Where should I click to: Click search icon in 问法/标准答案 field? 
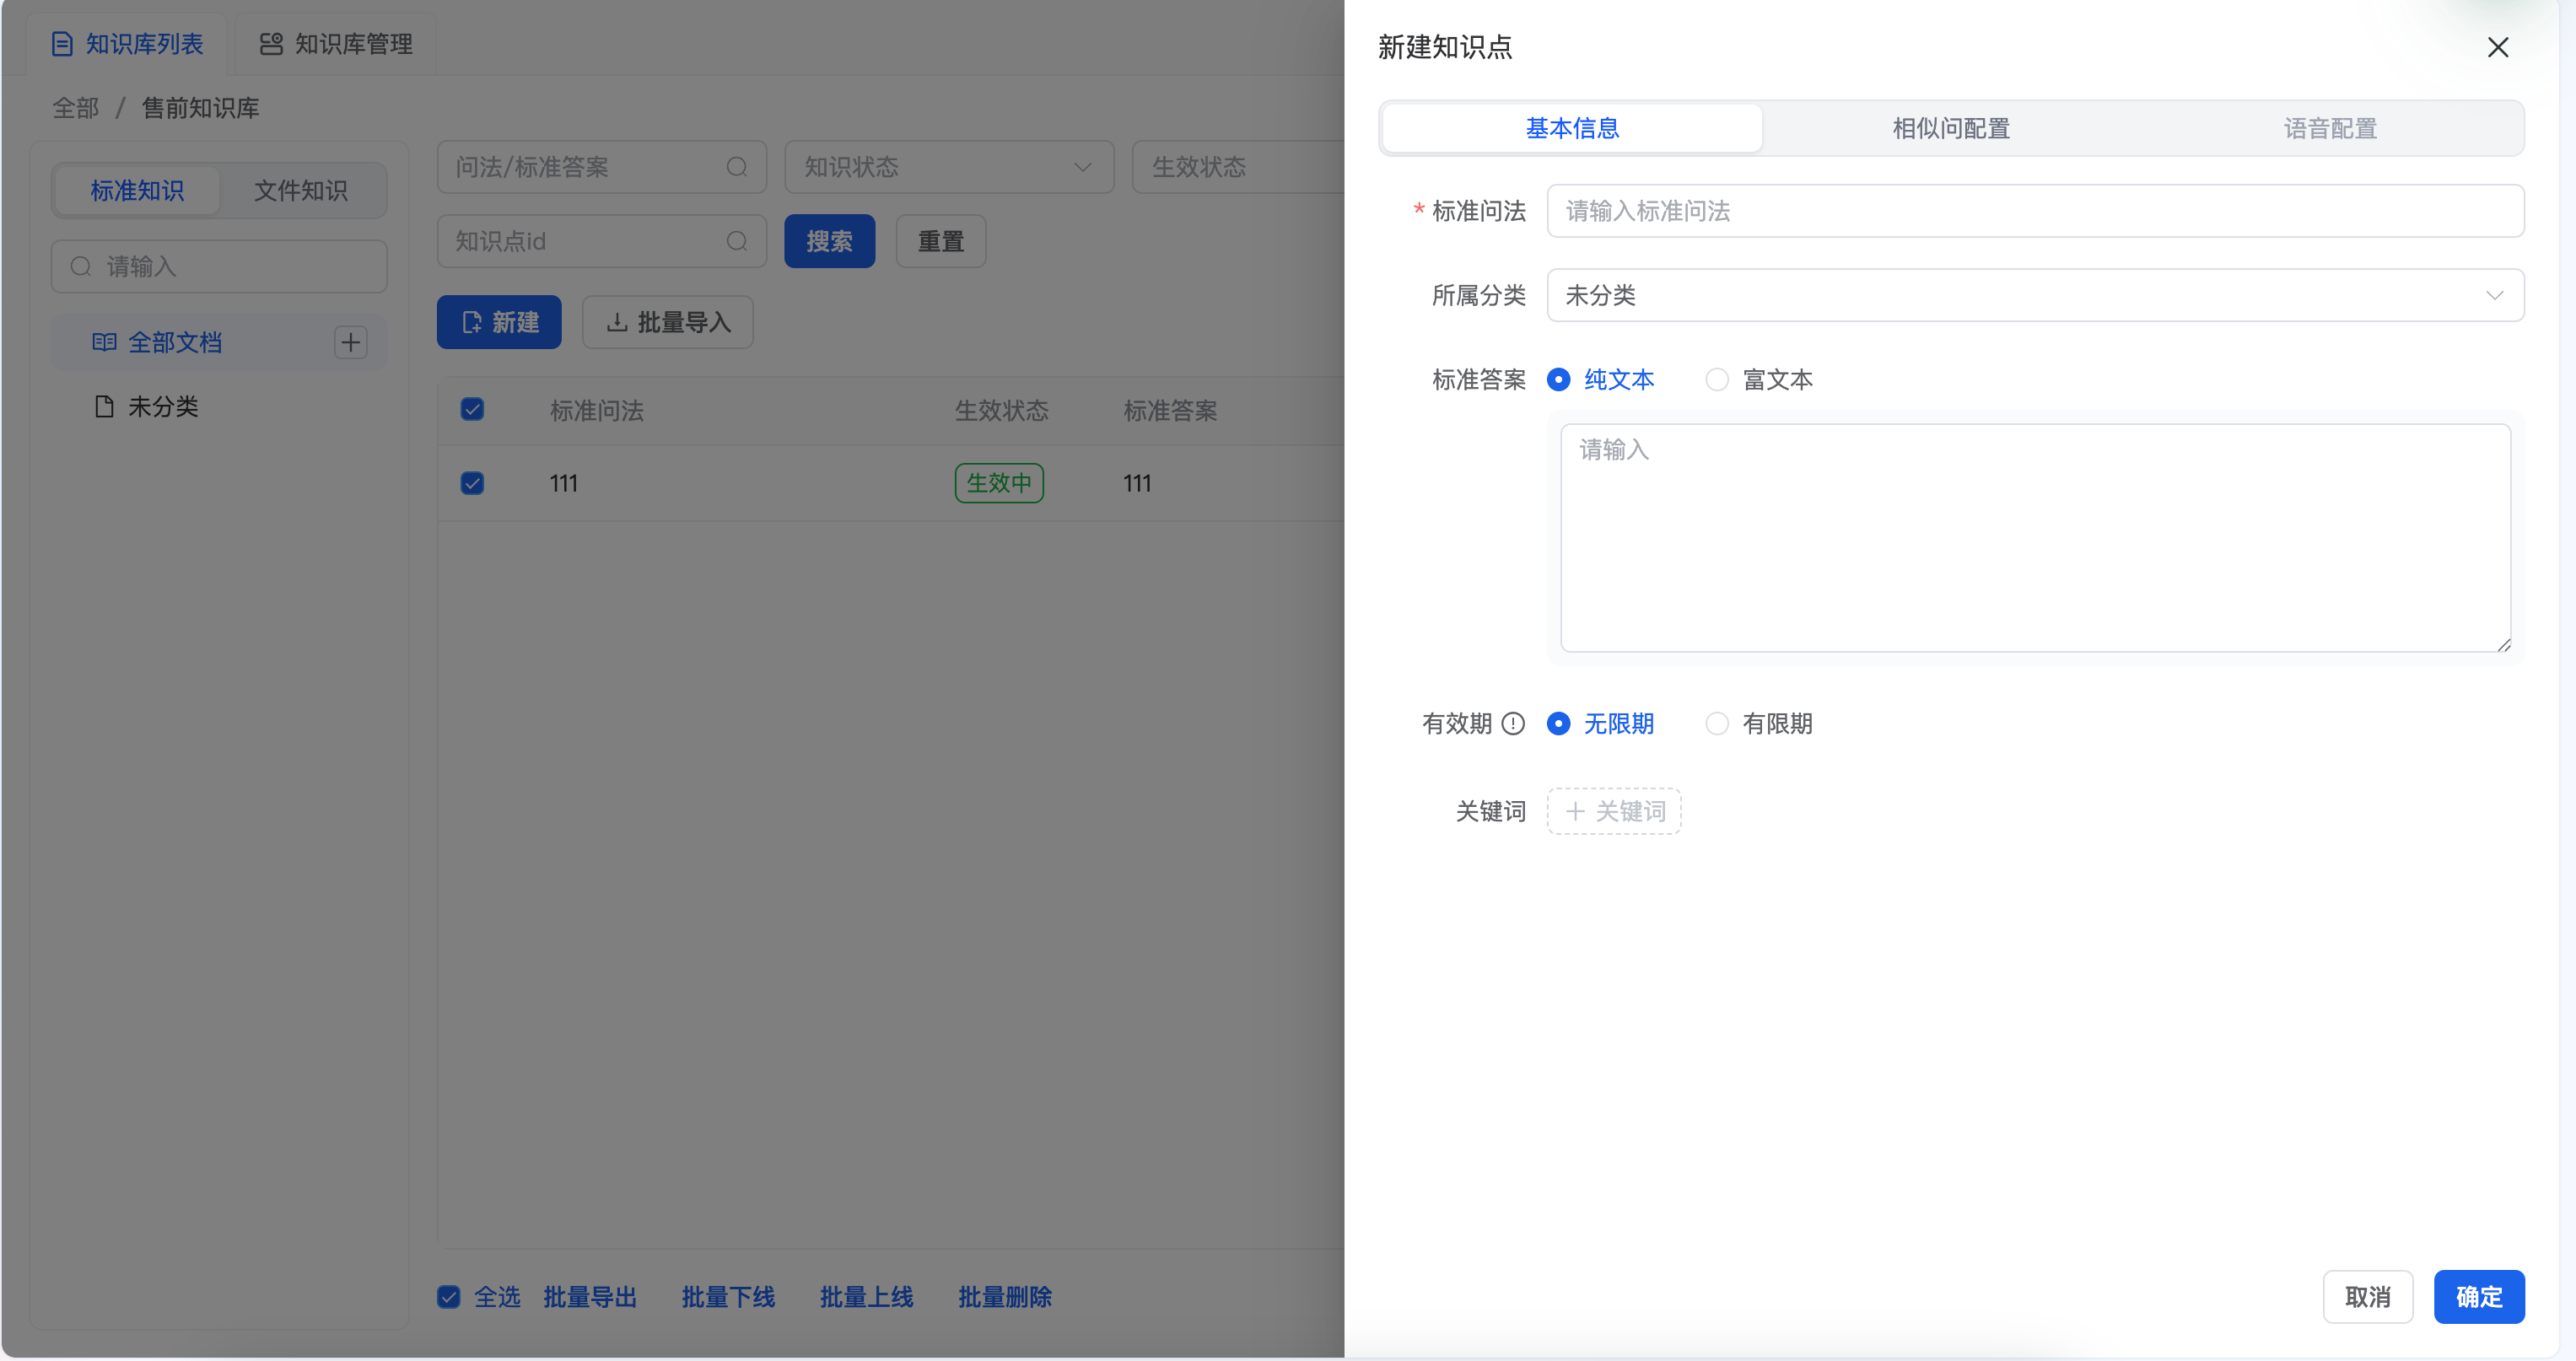(x=737, y=167)
